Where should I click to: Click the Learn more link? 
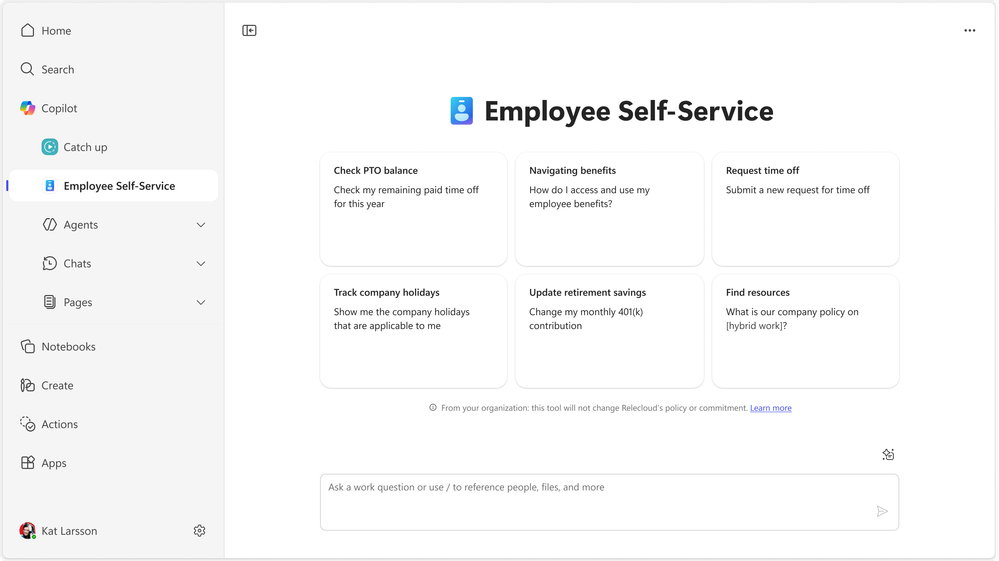[x=770, y=408]
